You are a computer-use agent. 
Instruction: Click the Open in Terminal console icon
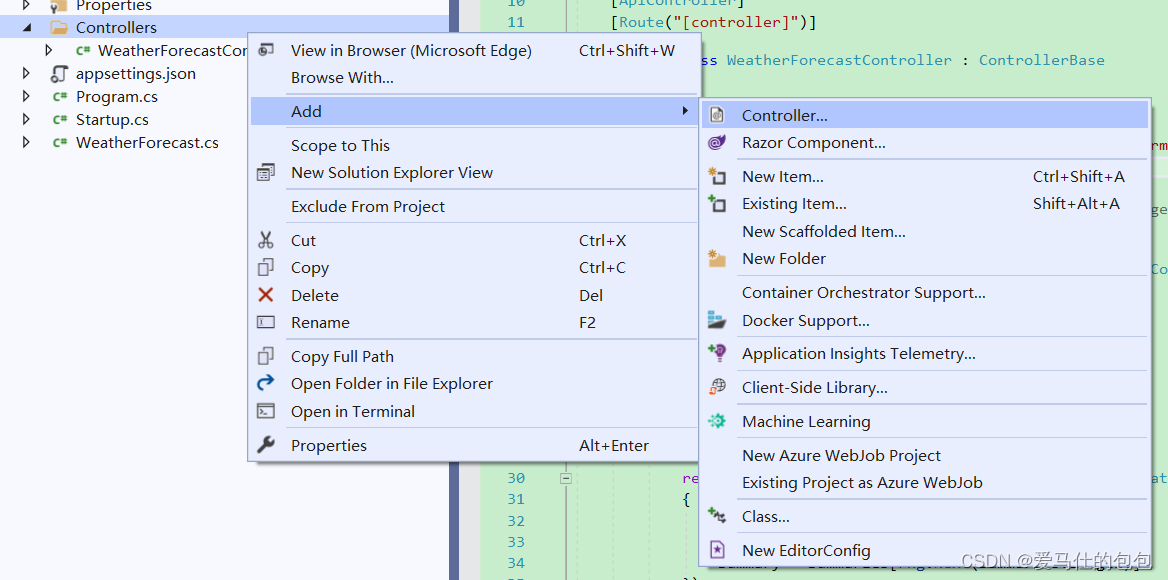tap(266, 411)
